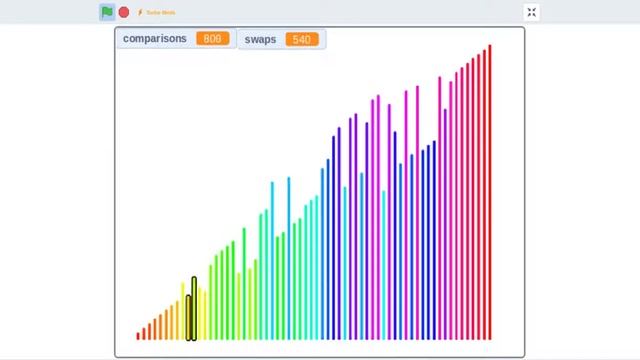Click the Turbo Mode indicator label
Image resolution: width=640 pixels, height=360 pixels.
click(x=157, y=13)
